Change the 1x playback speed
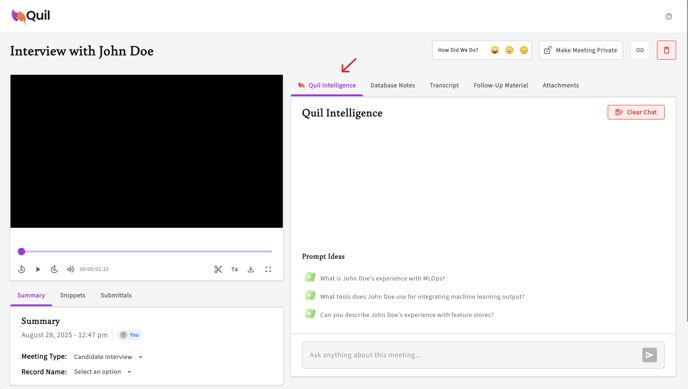The height and width of the screenshot is (389, 688). [235, 269]
